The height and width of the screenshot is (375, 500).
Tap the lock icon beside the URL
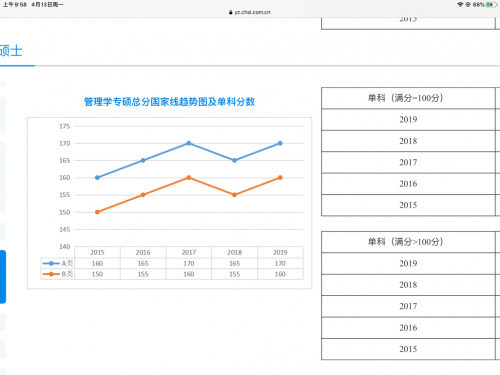[x=230, y=12]
